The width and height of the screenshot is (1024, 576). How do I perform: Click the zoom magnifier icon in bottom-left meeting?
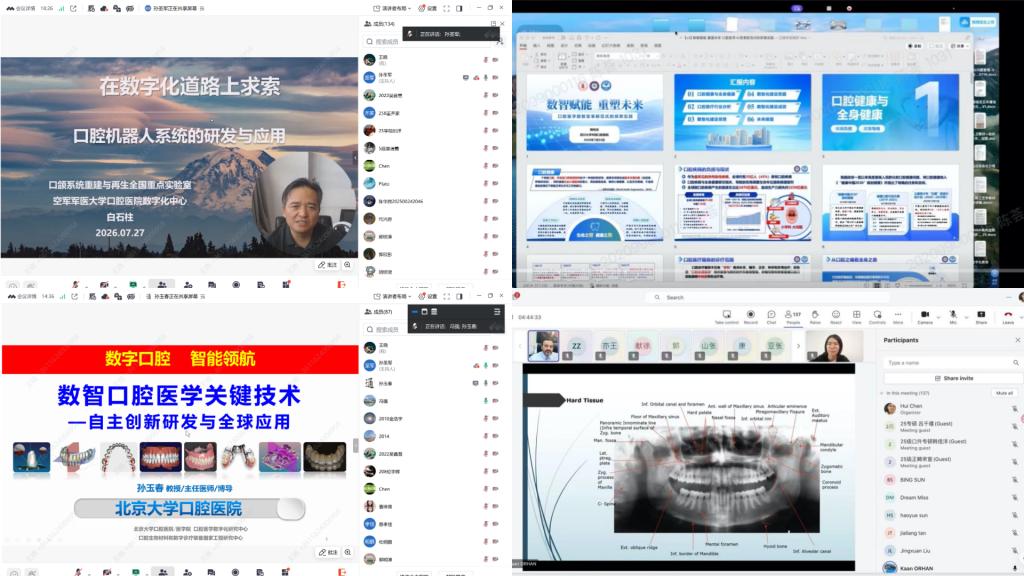pos(347,552)
